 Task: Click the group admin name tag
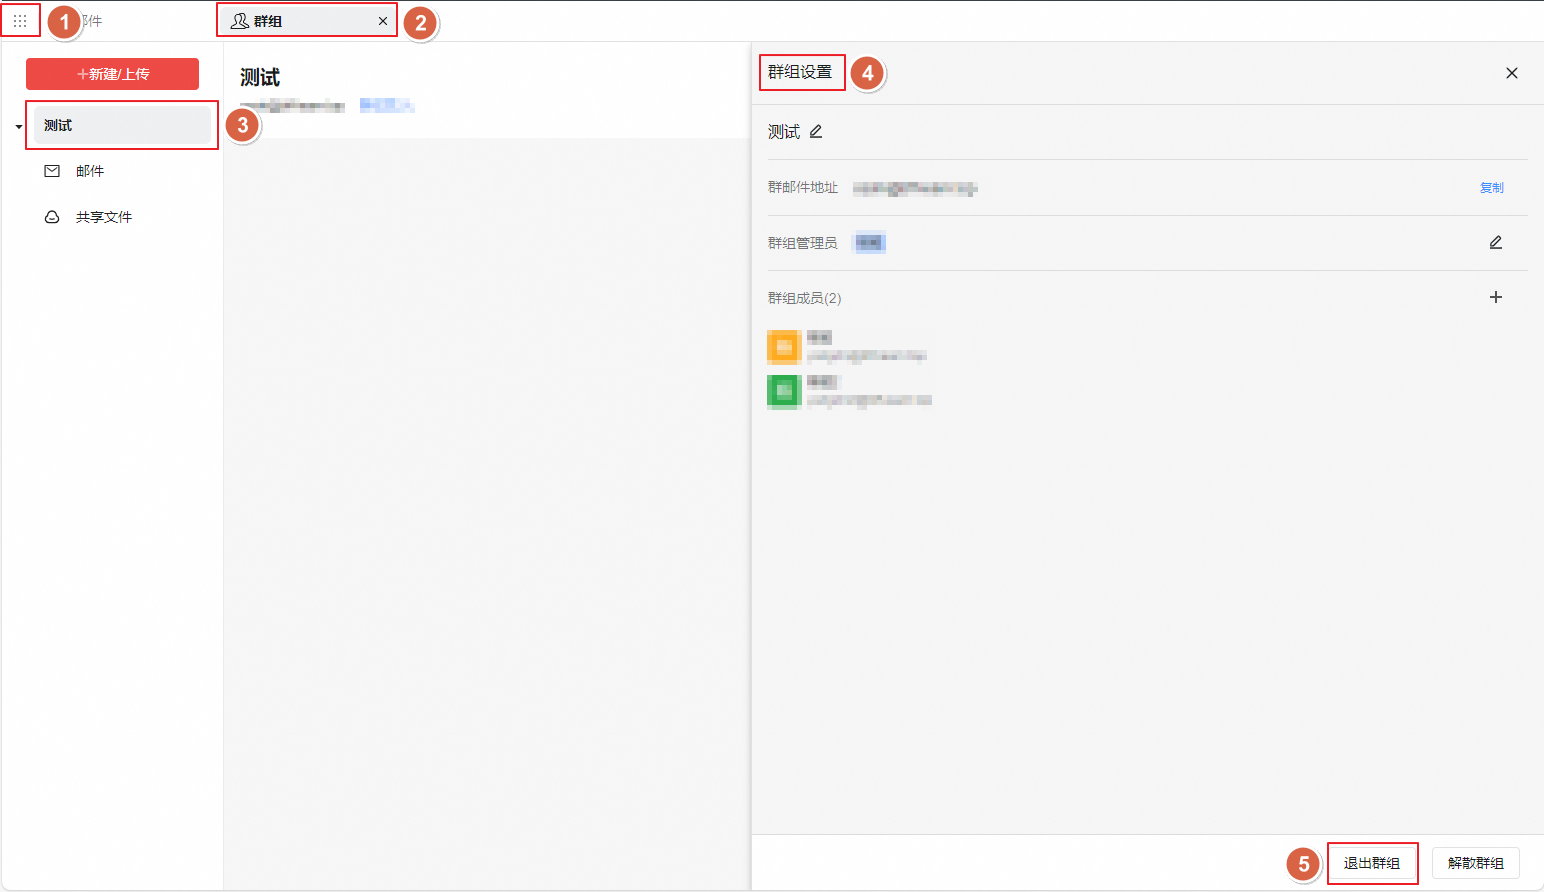click(x=869, y=243)
